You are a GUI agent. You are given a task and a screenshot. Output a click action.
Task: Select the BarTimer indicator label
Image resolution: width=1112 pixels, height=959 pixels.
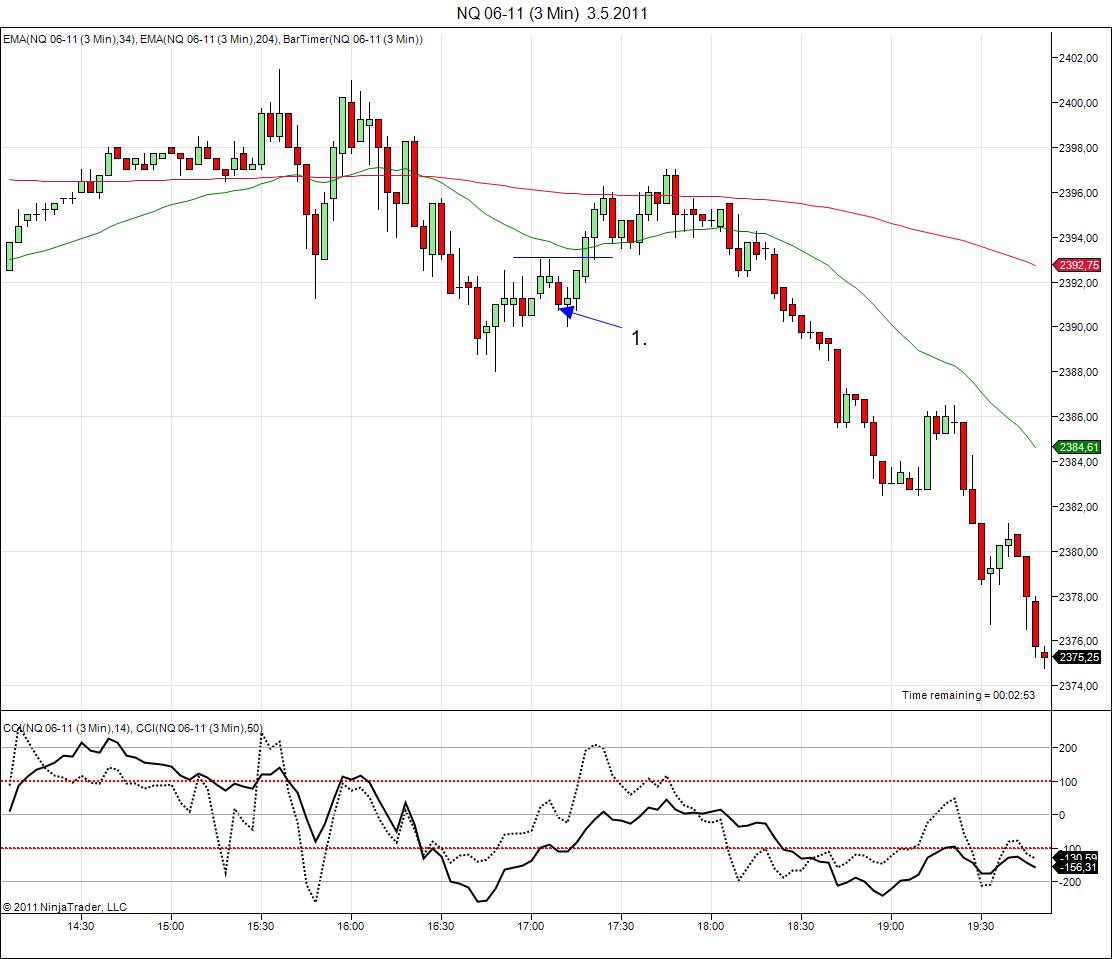tap(352, 40)
